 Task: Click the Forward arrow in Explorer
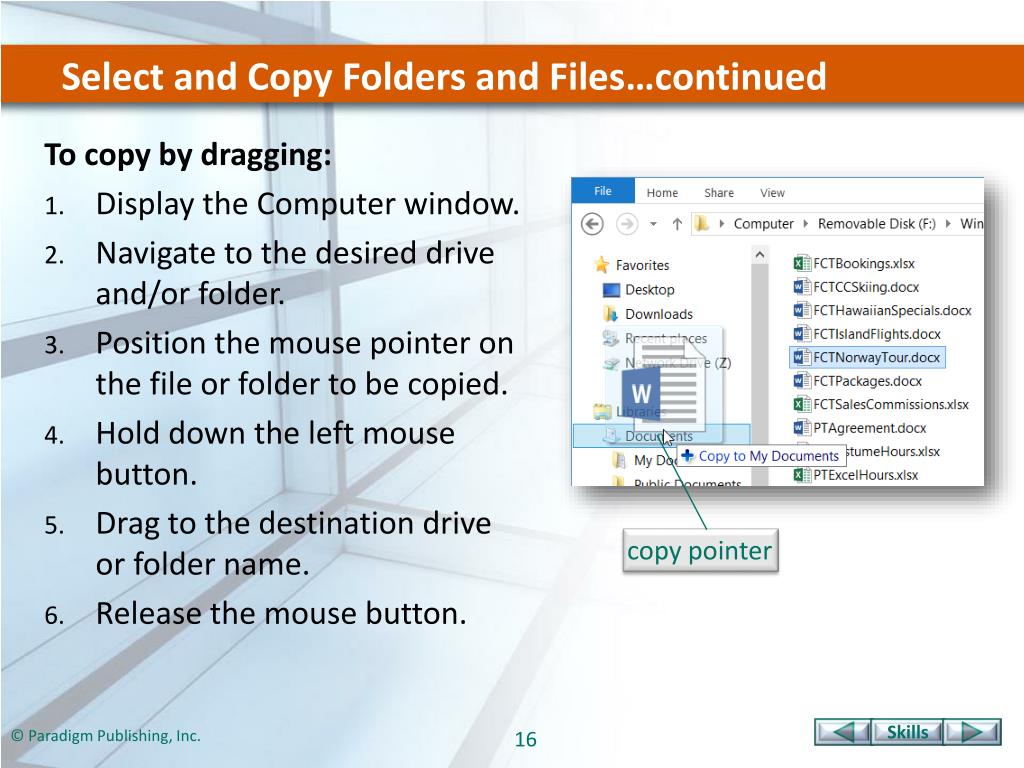627,224
